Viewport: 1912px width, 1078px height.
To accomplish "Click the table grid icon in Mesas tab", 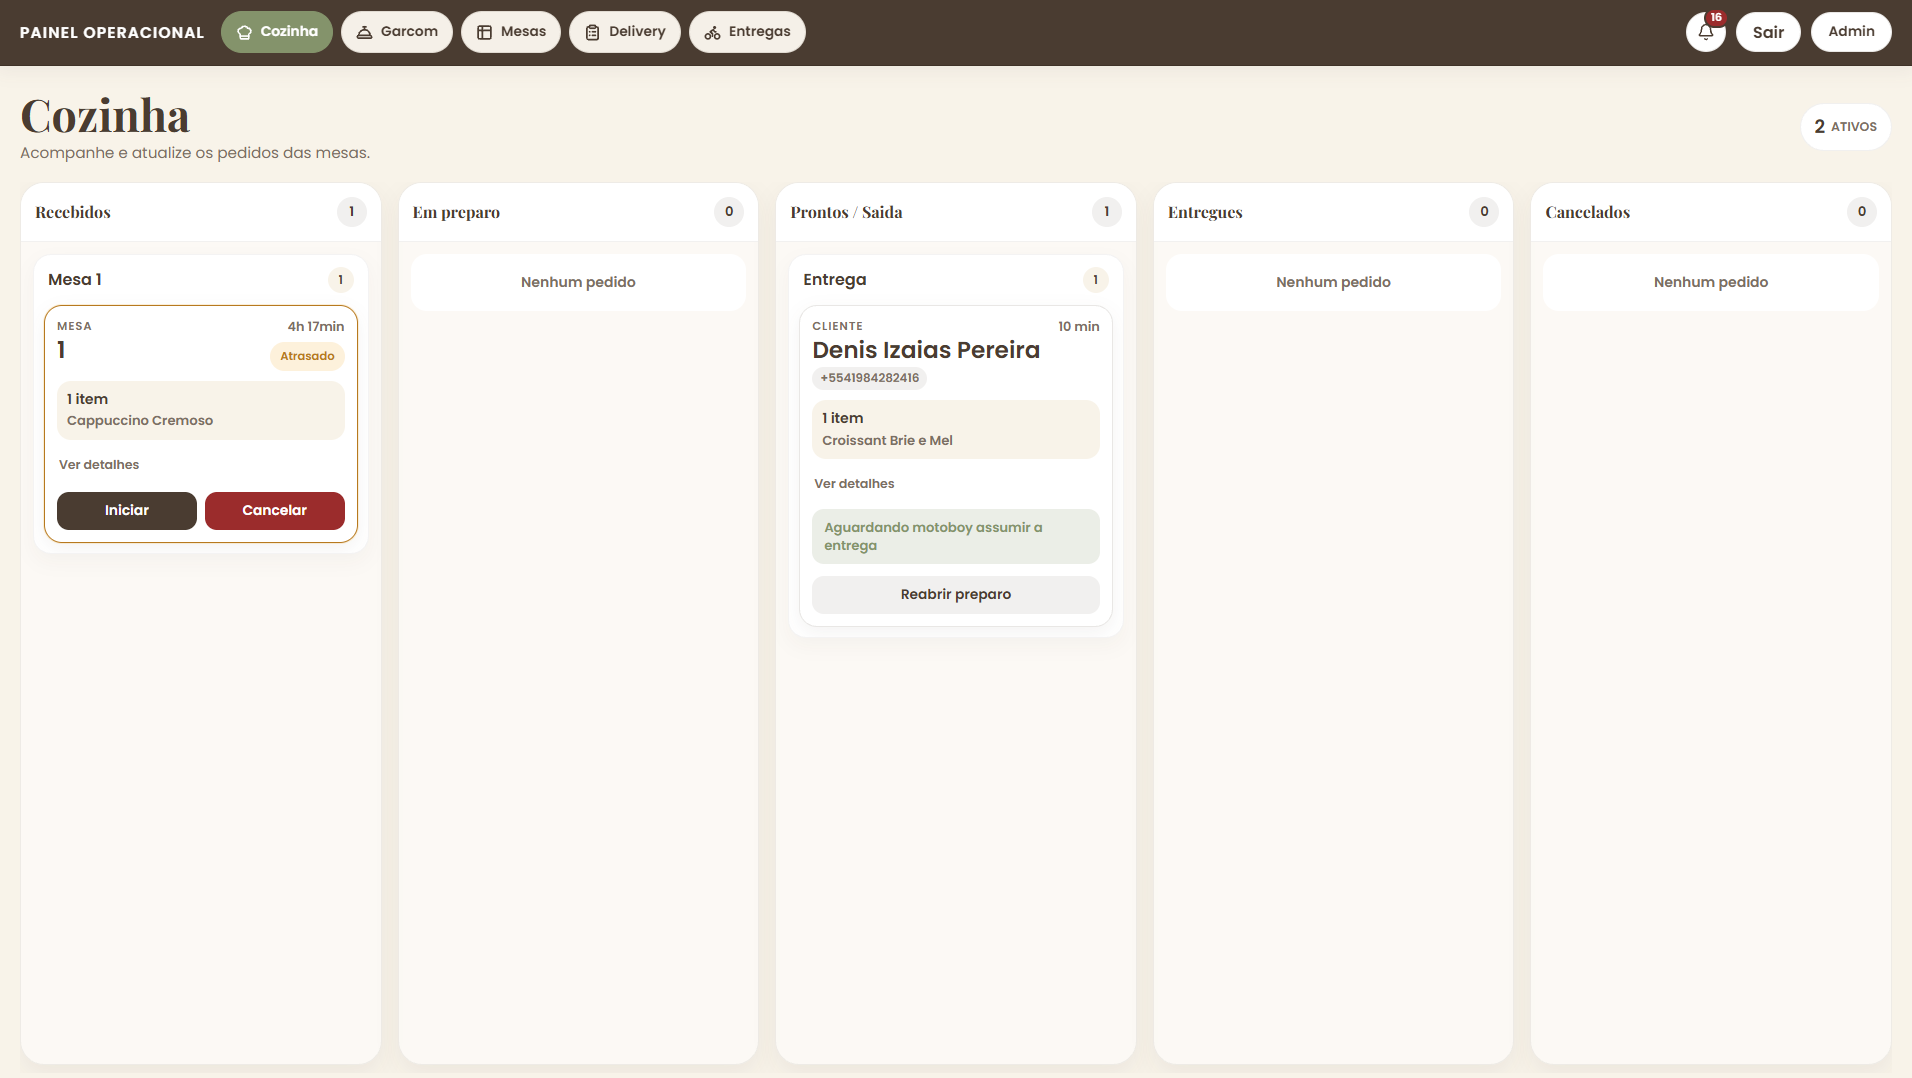I will click(484, 32).
